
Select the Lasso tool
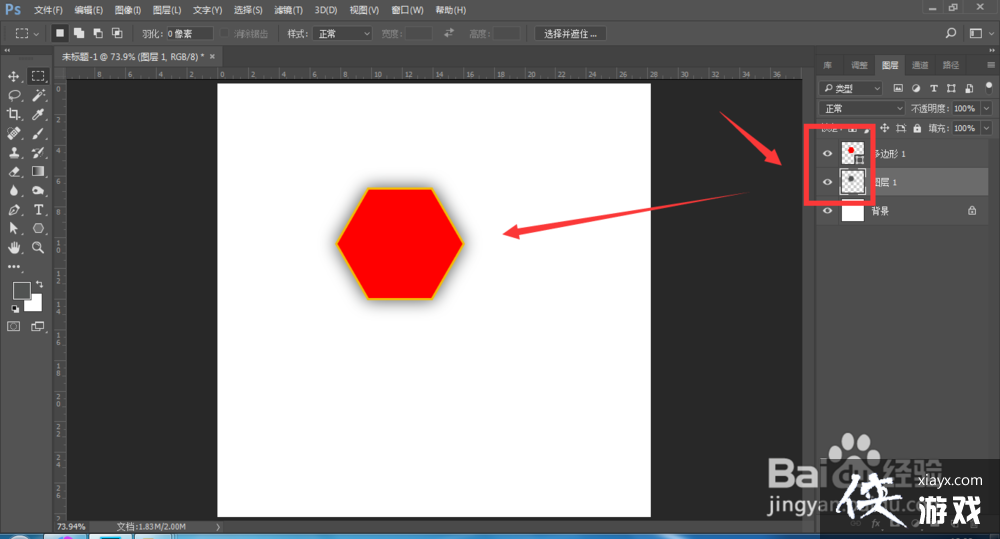click(14, 95)
